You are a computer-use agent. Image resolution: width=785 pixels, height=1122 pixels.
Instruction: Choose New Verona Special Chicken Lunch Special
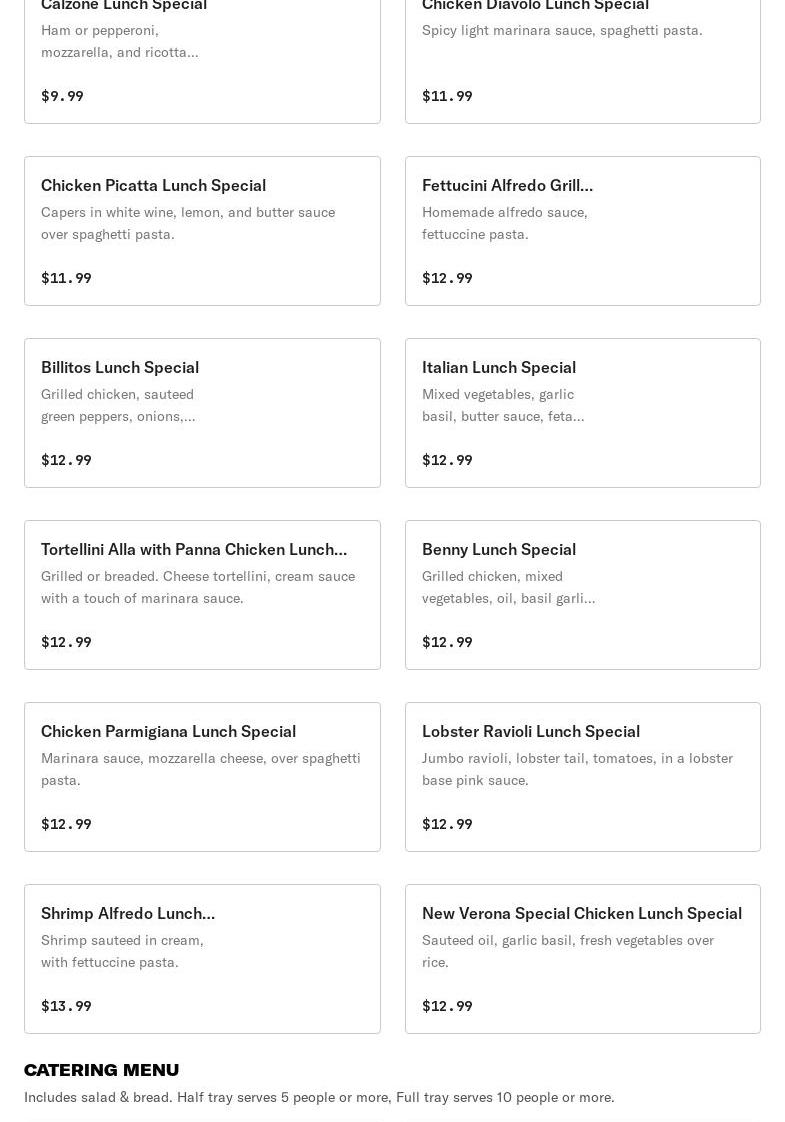tap(581, 913)
